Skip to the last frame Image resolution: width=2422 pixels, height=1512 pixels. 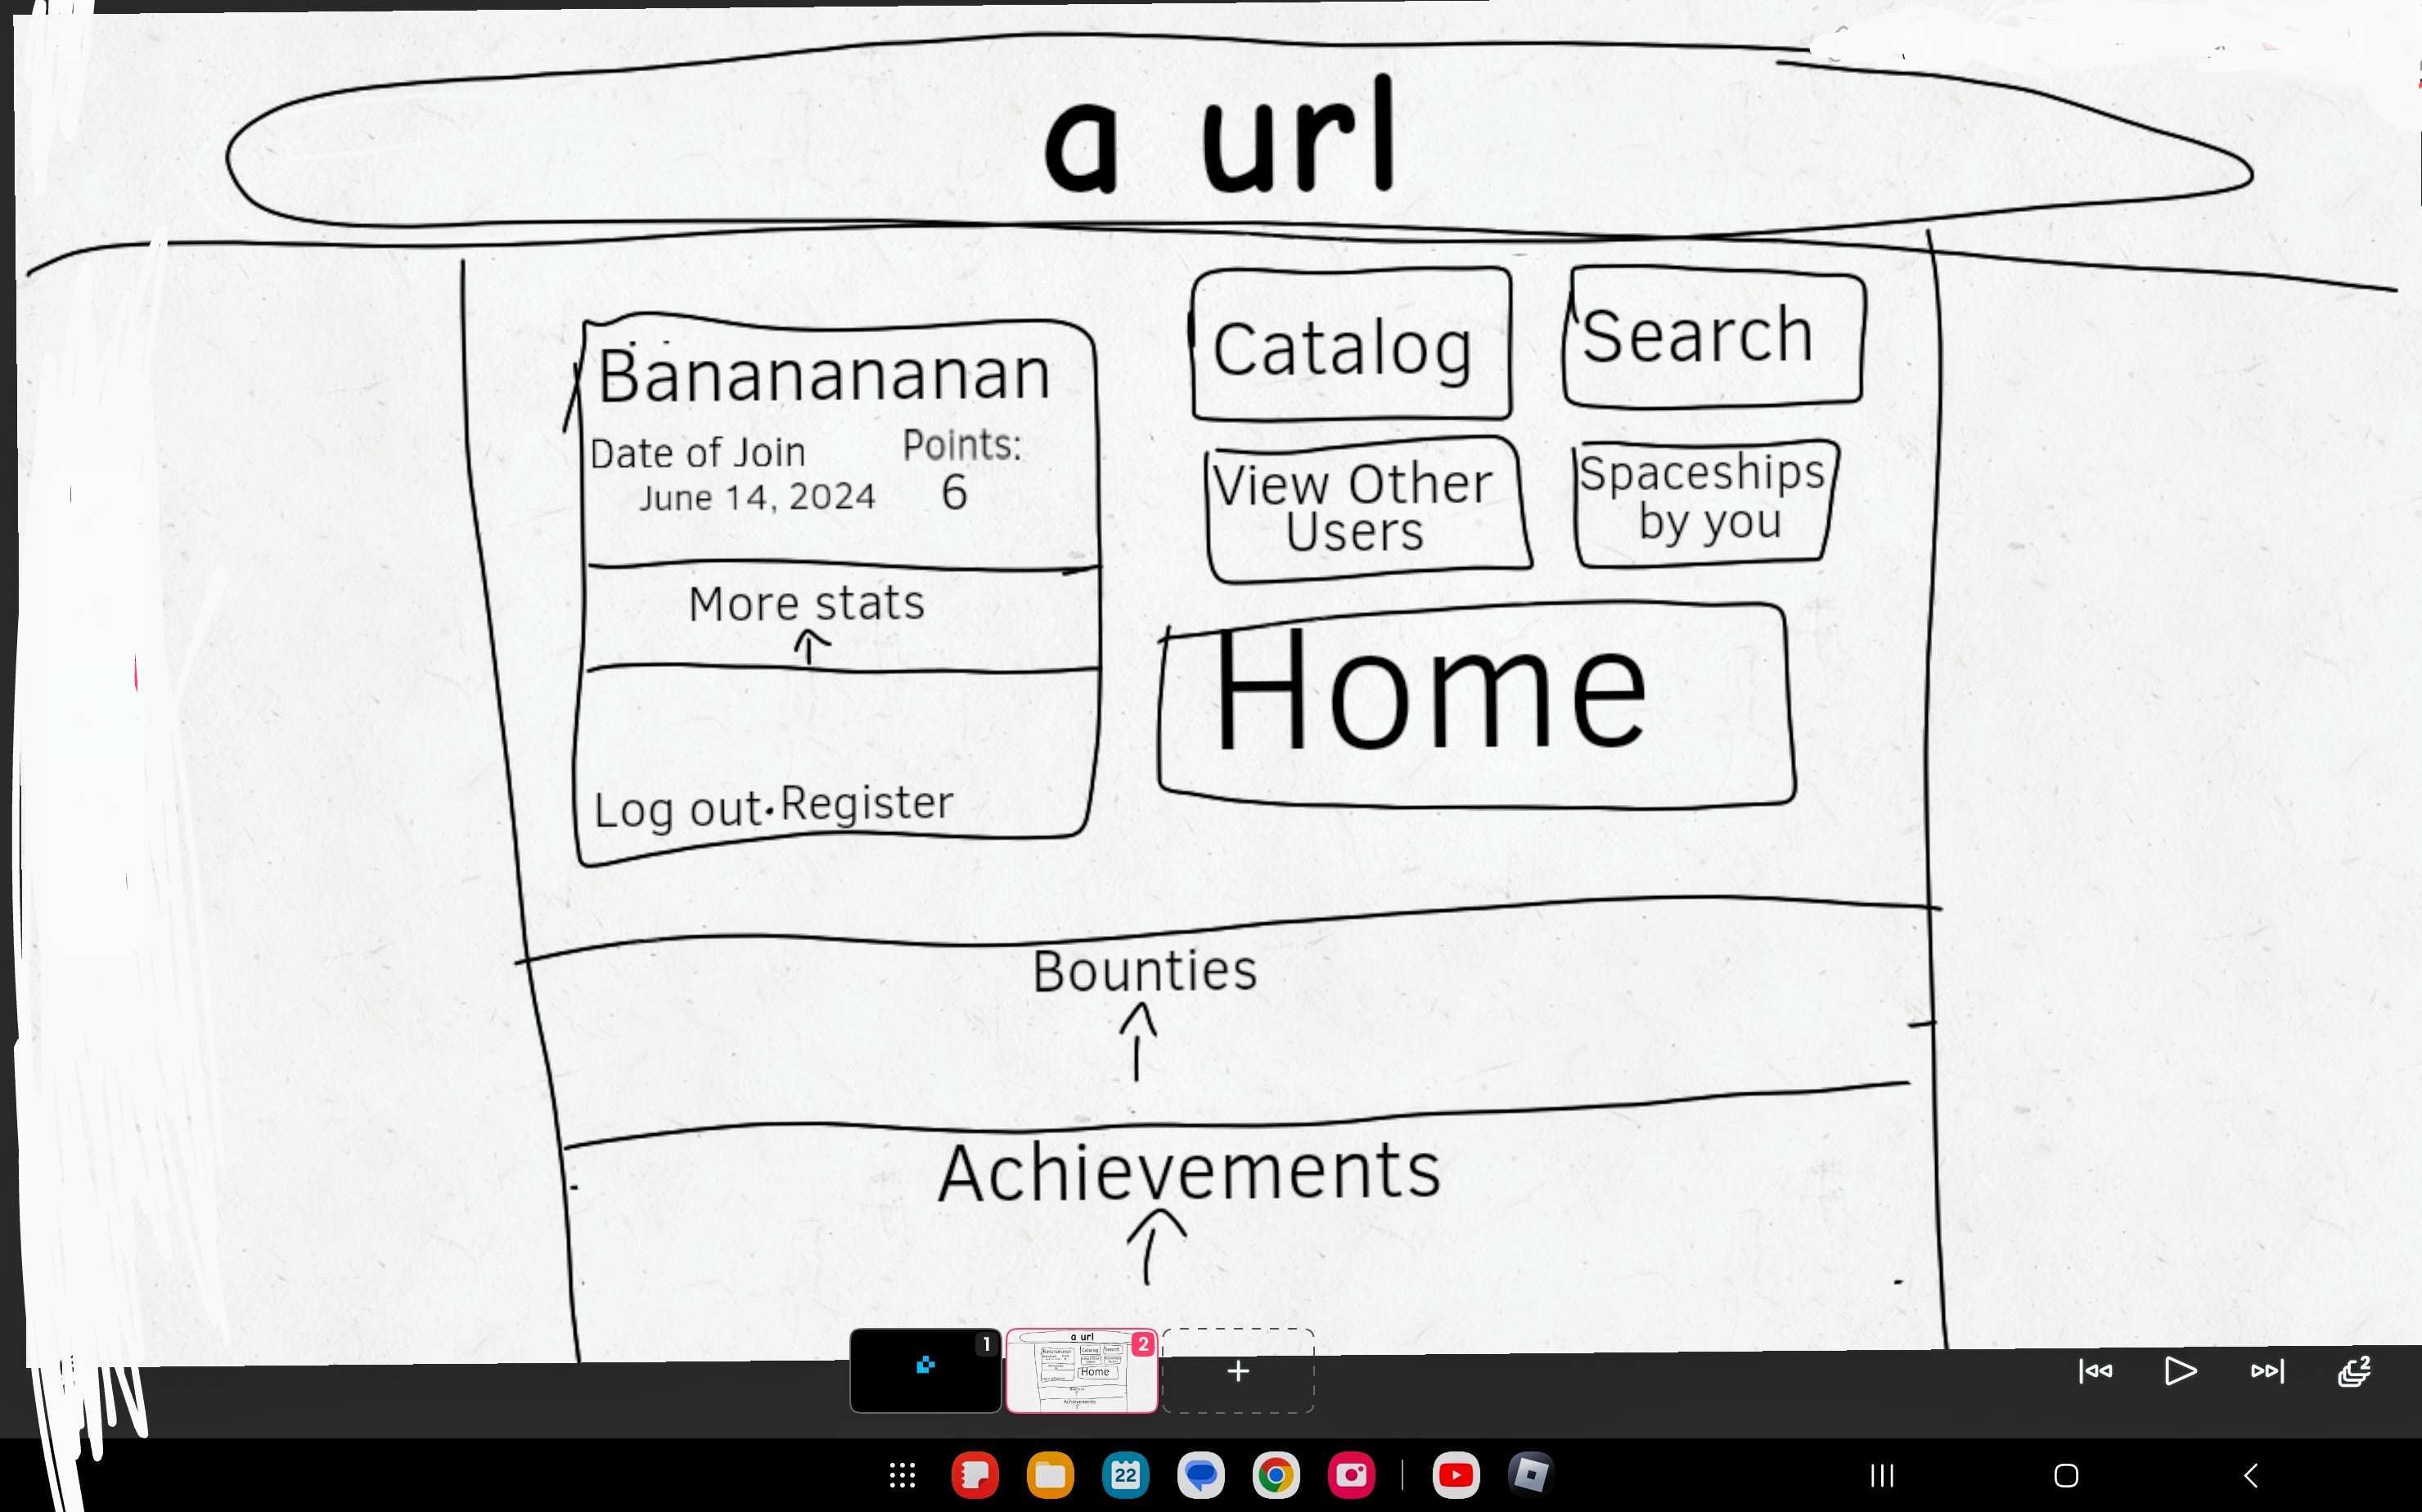coord(2268,1371)
